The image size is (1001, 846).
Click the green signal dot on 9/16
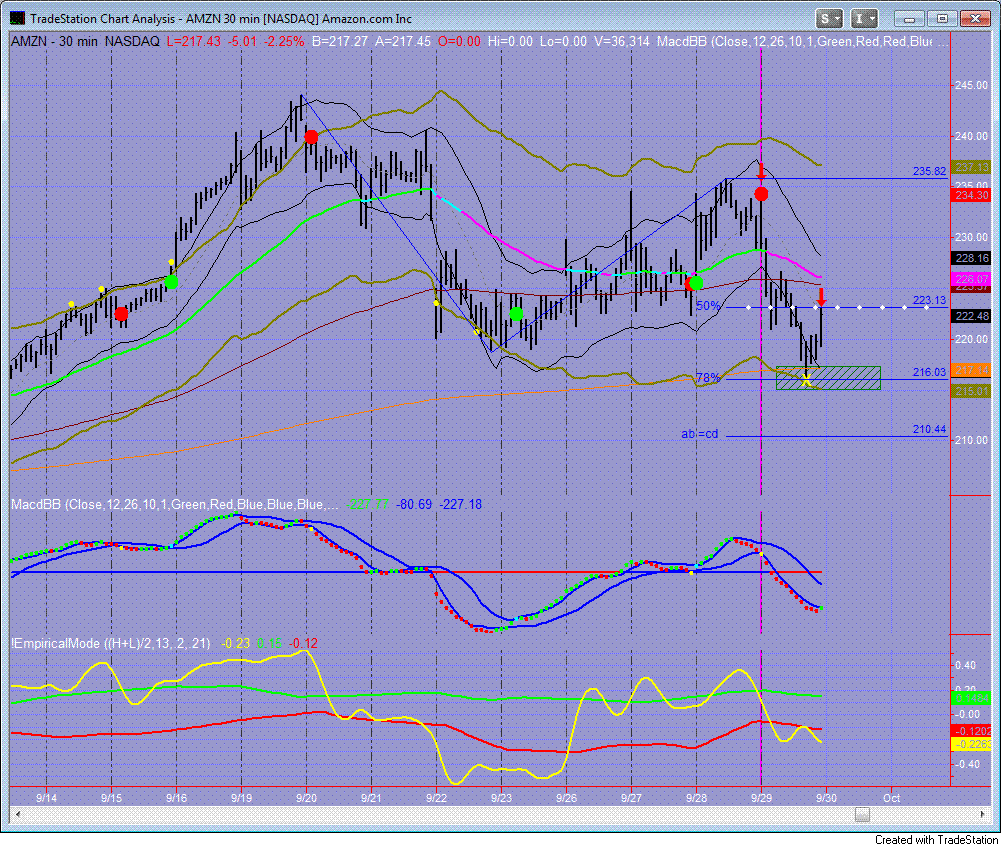pyautogui.click(x=171, y=282)
